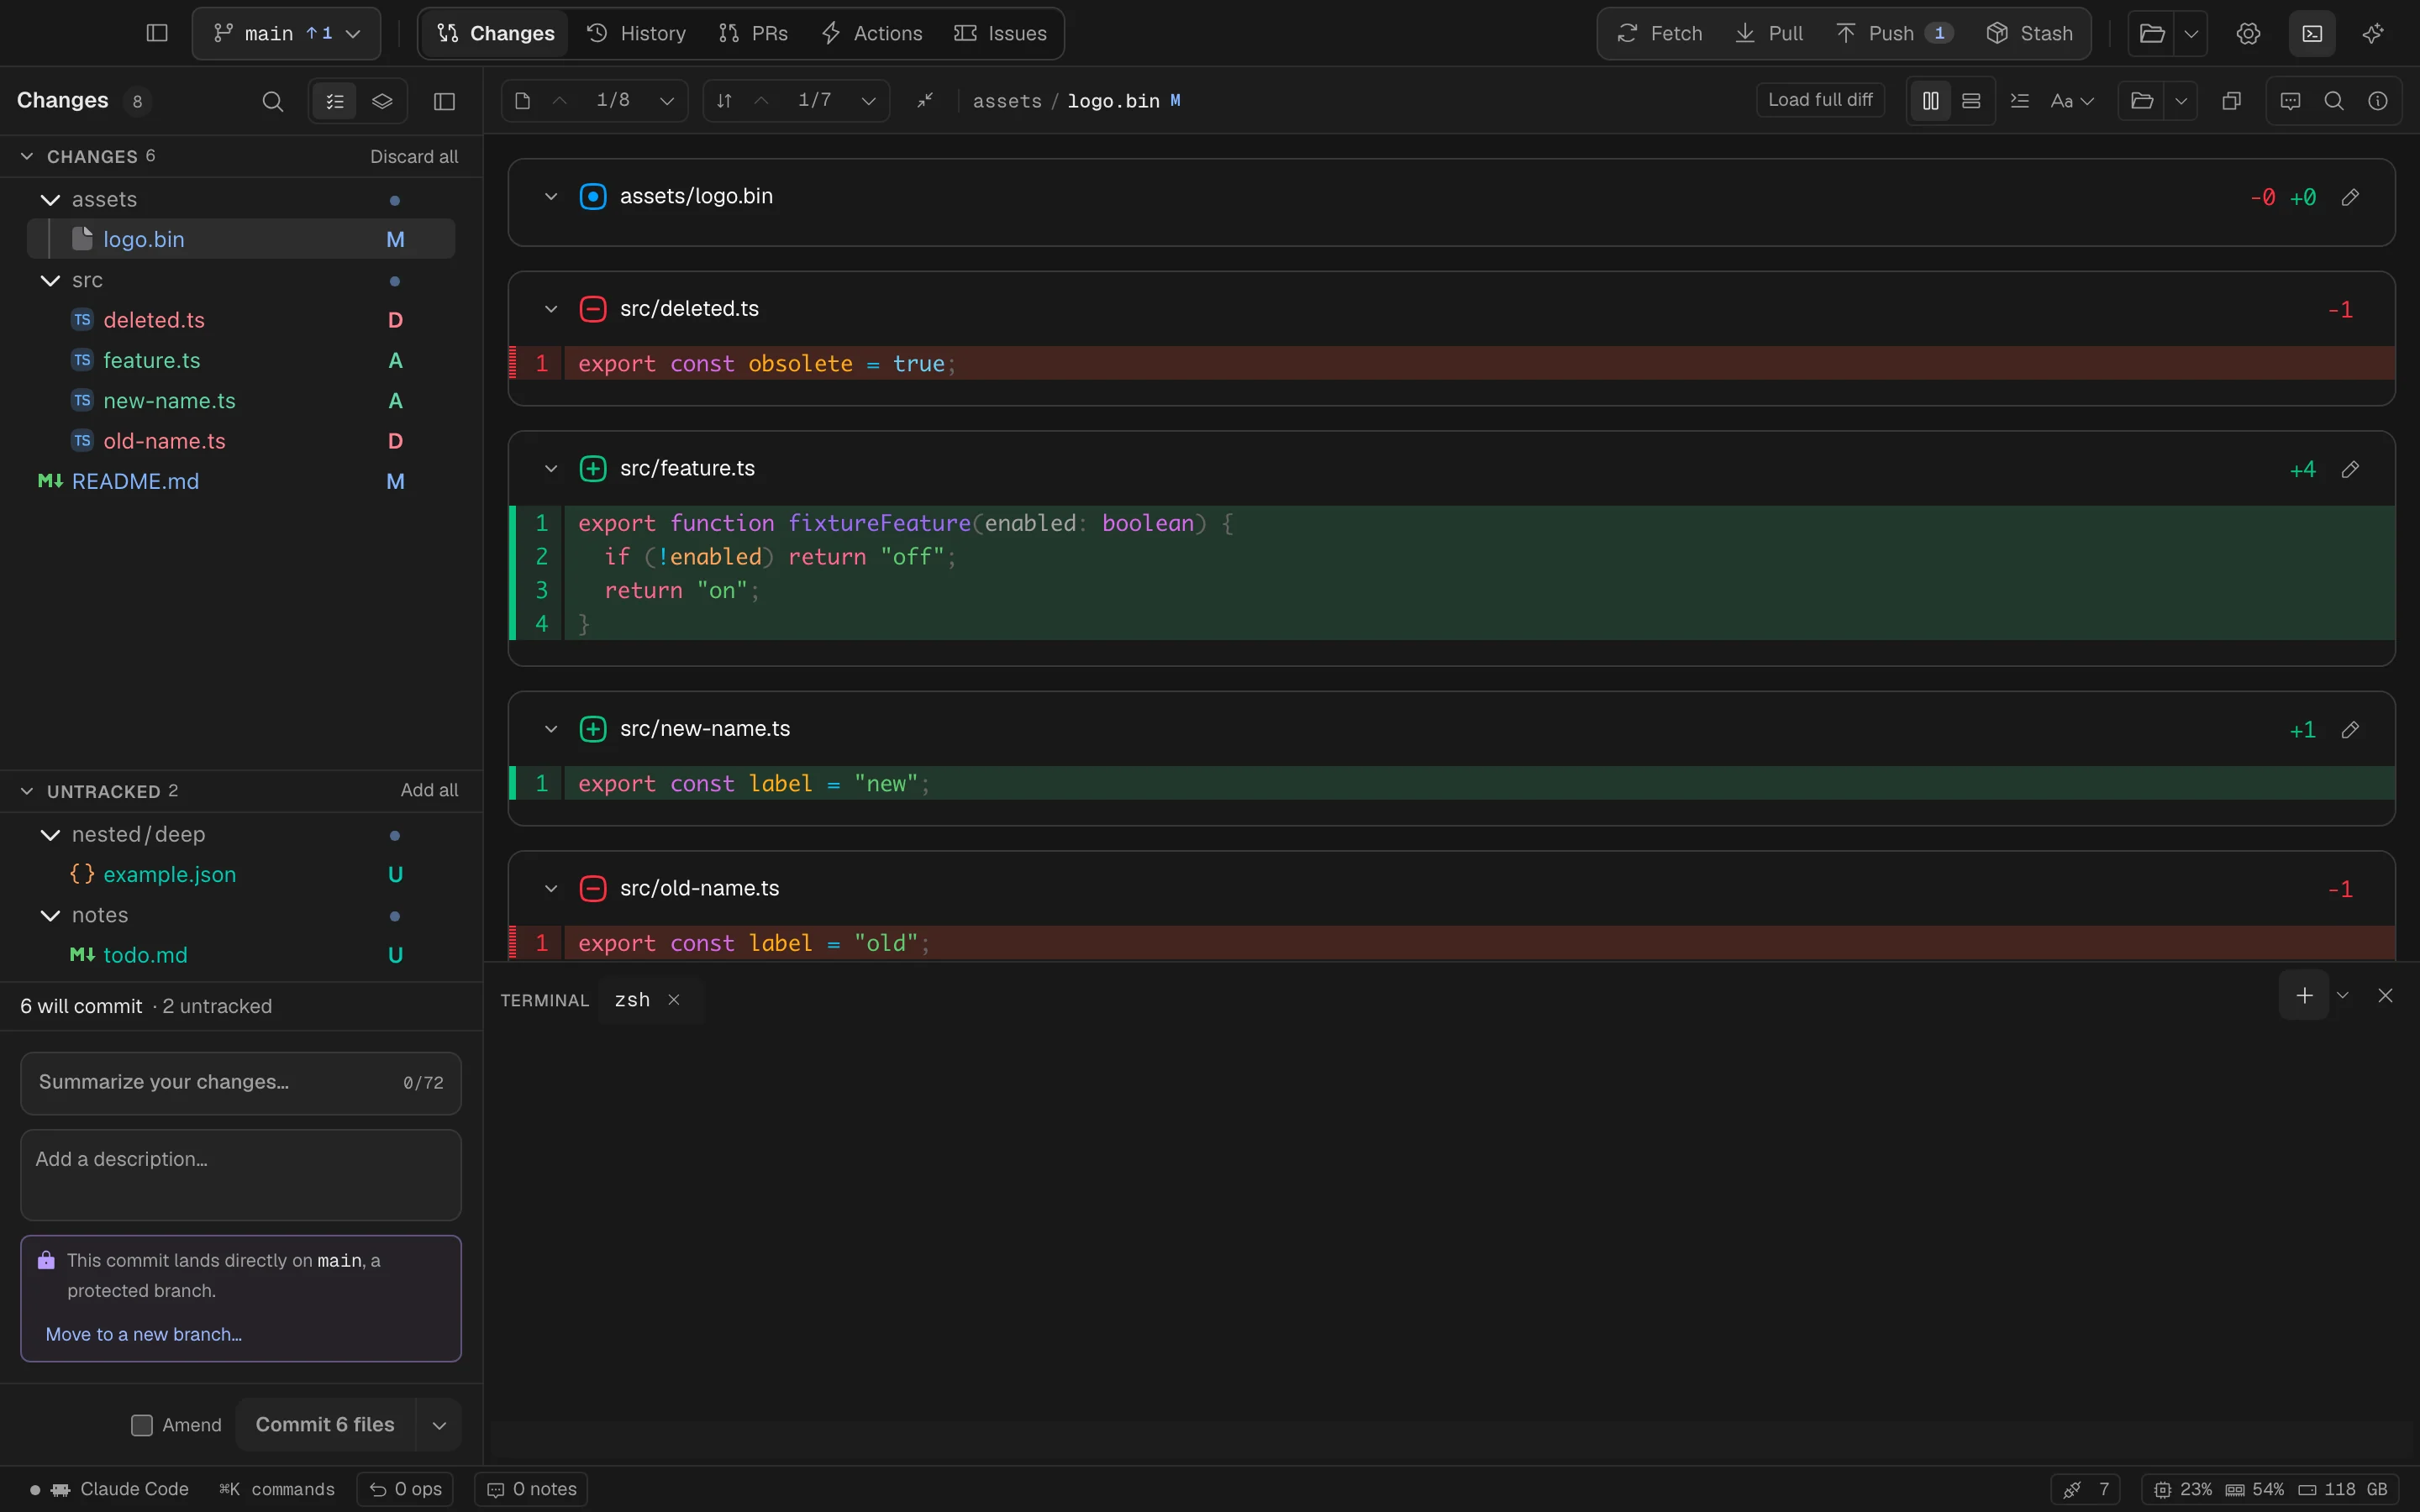
Task: Collapse the CHANGES section
Action: pyautogui.click(x=27, y=156)
